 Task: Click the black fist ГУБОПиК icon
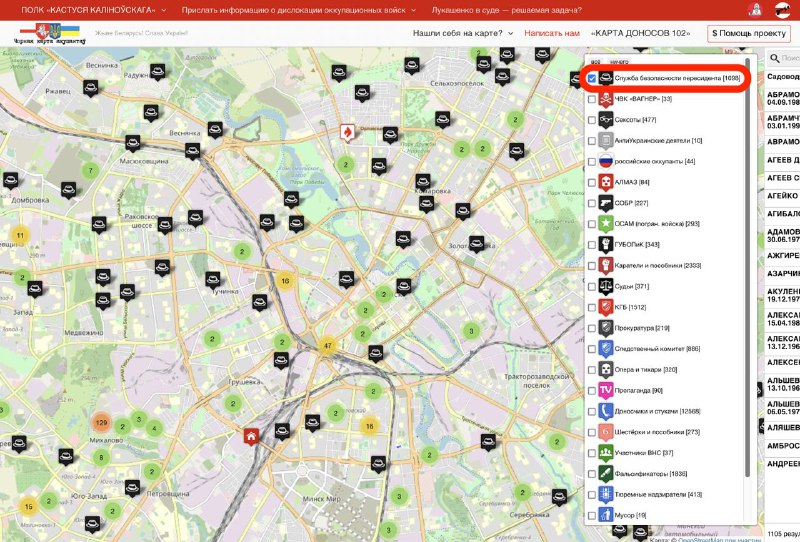tap(606, 244)
